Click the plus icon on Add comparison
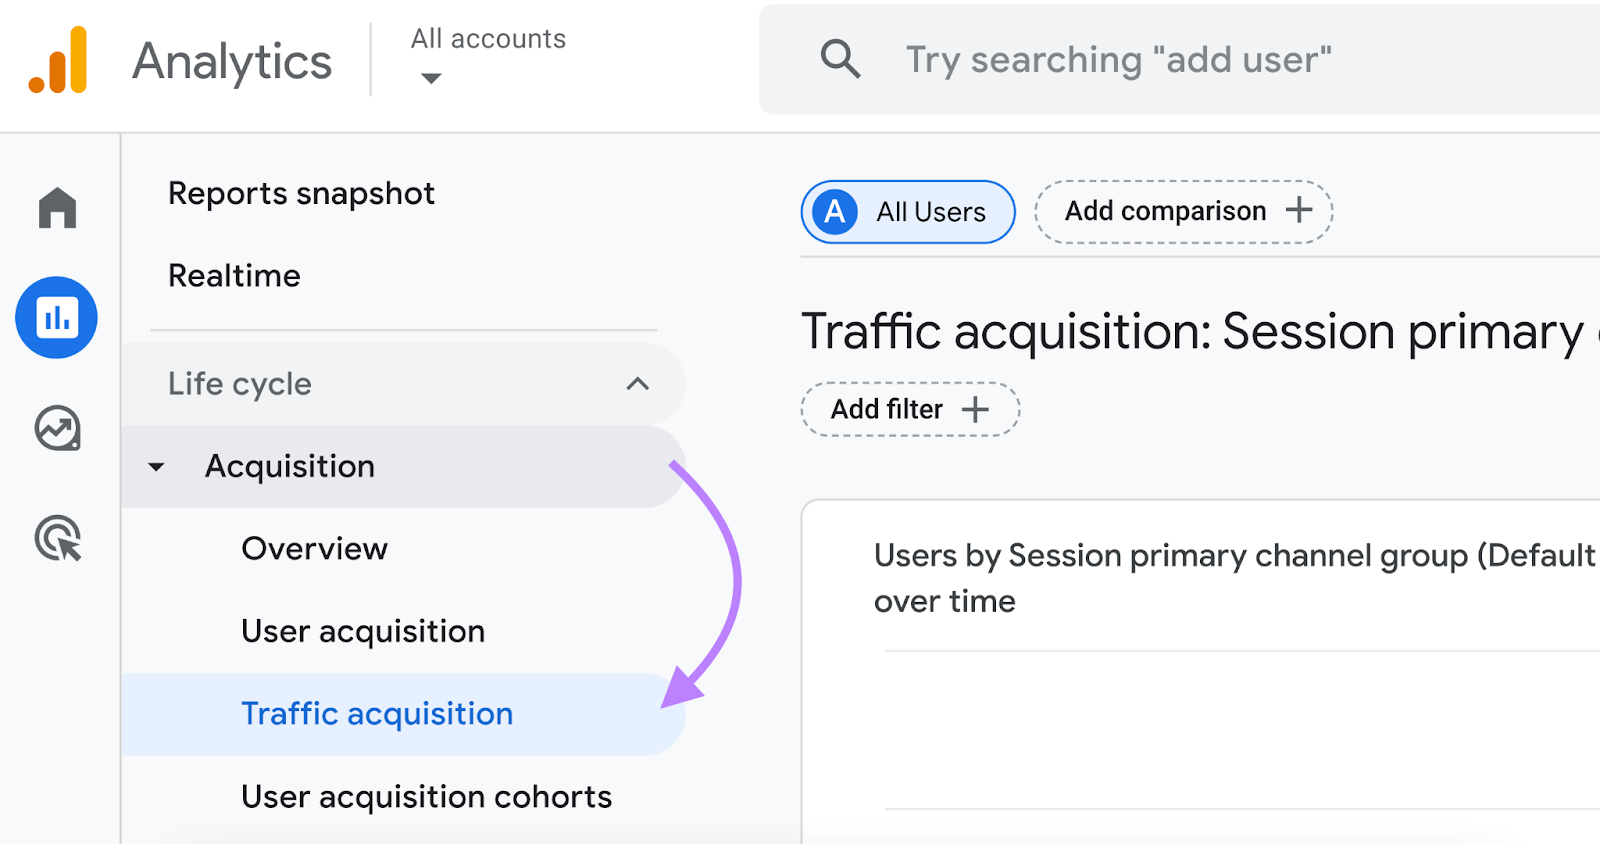 (x=1299, y=211)
